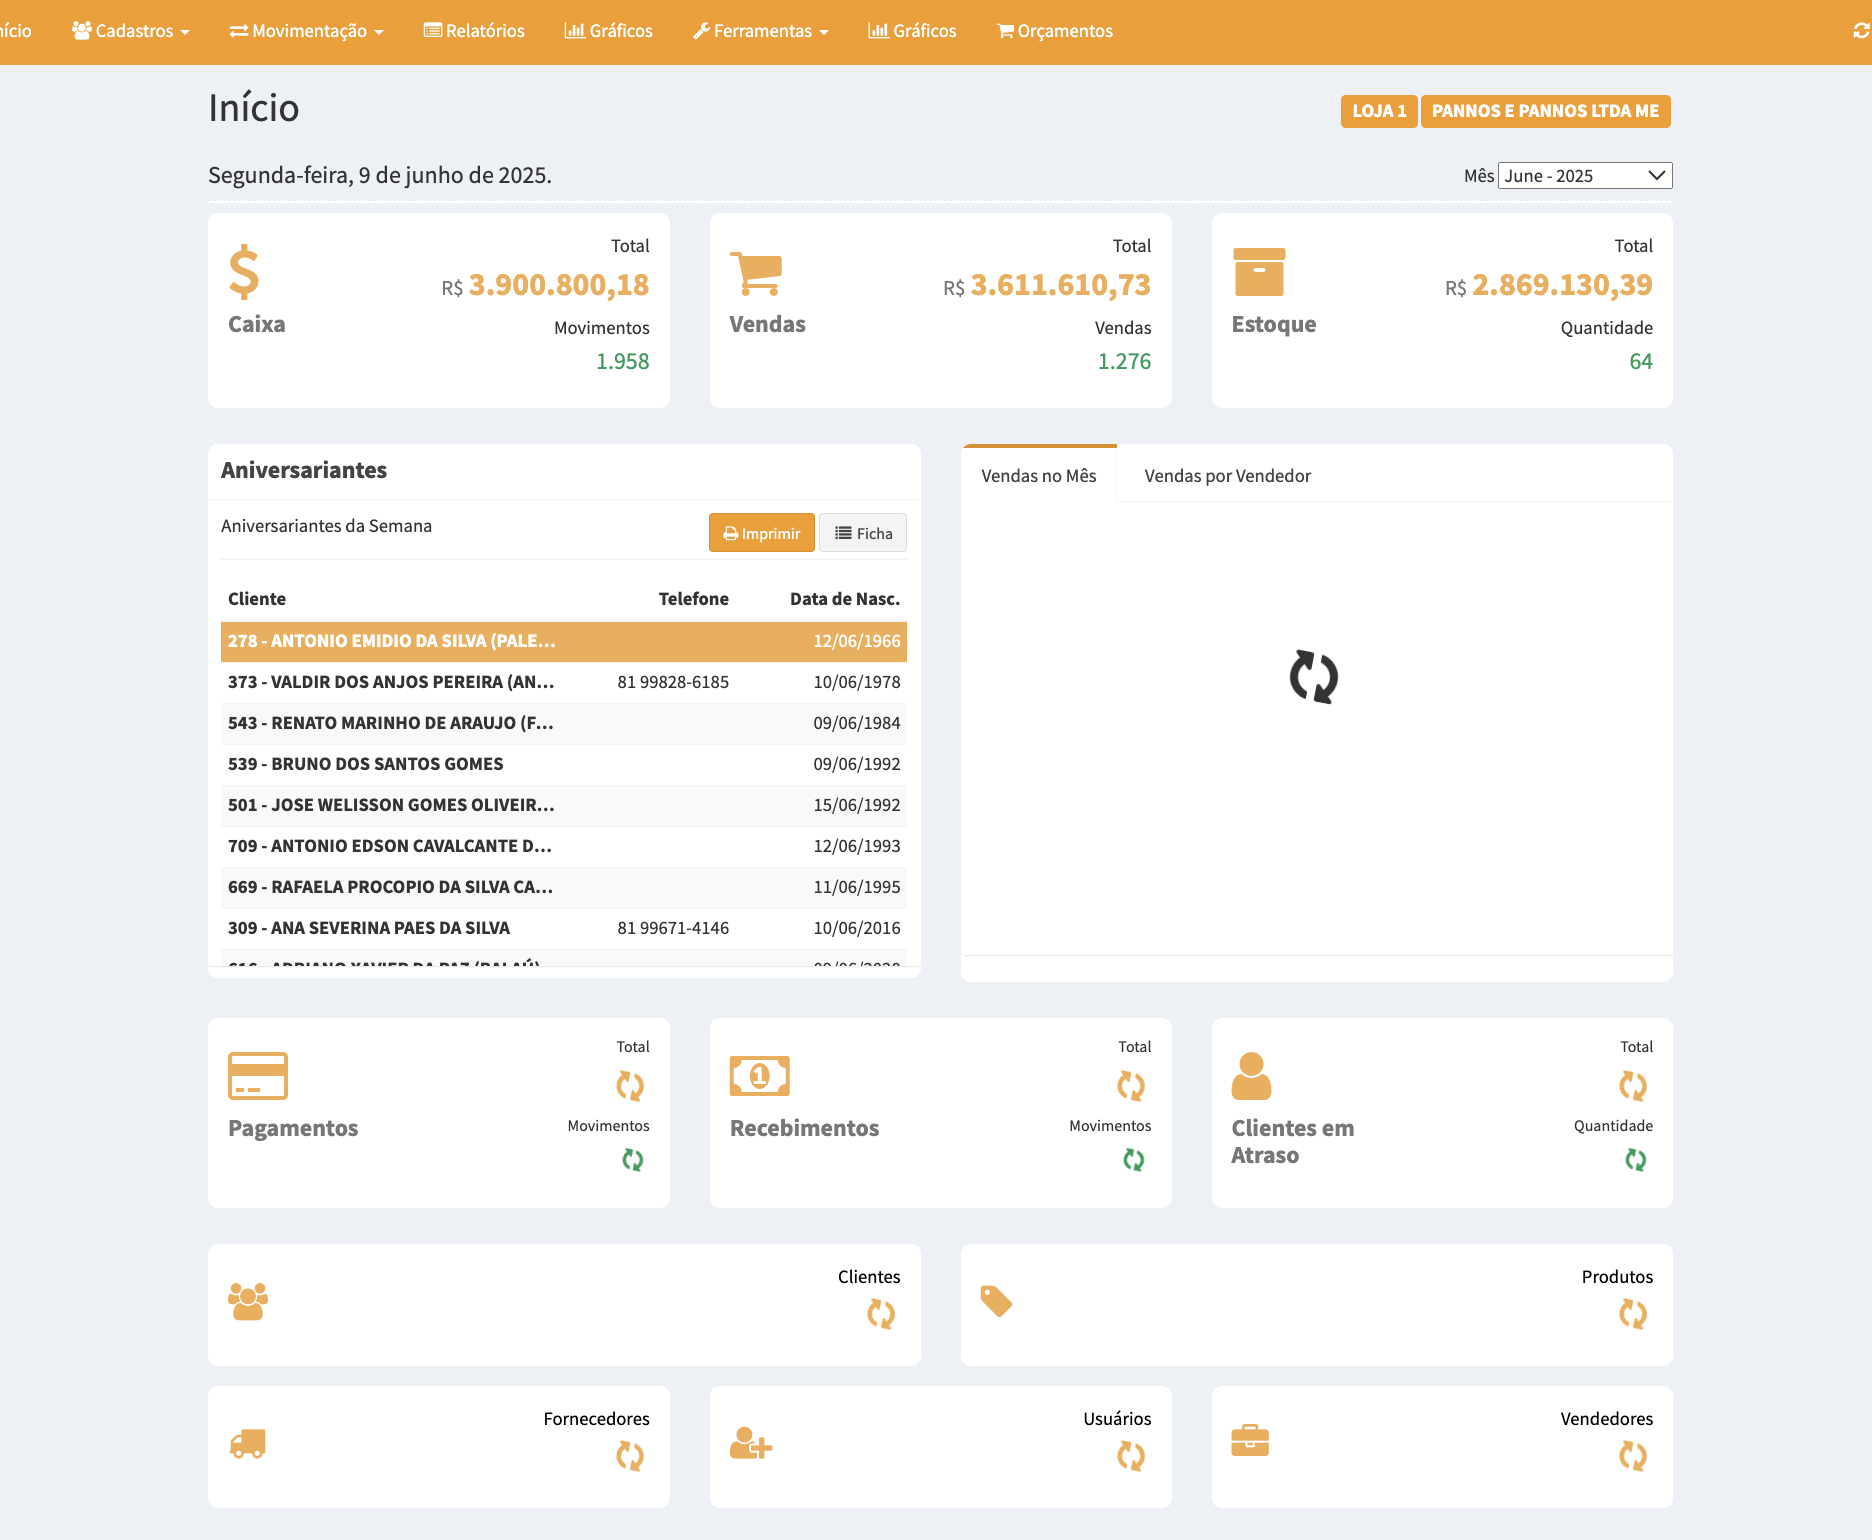Click the Ficha button

point(863,533)
